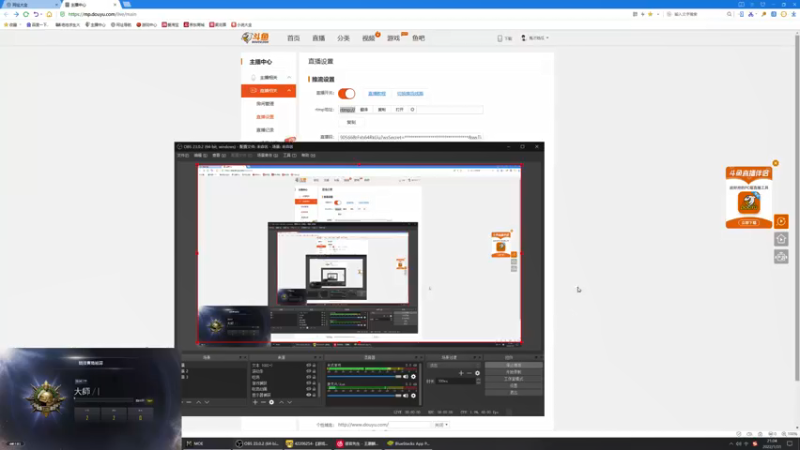Viewport: 800px width, 450px height.
Task: Open settings gear of first mixer channel
Action: [x=413, y=377]
